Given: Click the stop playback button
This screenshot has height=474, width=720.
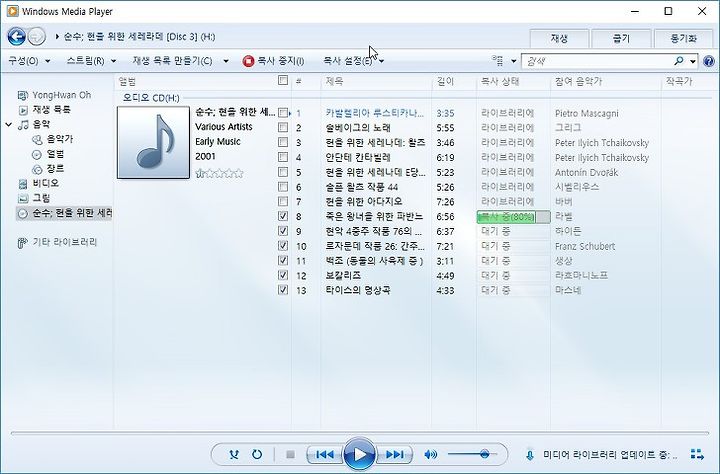Looking at the screenshot, I should coord(290,455).
